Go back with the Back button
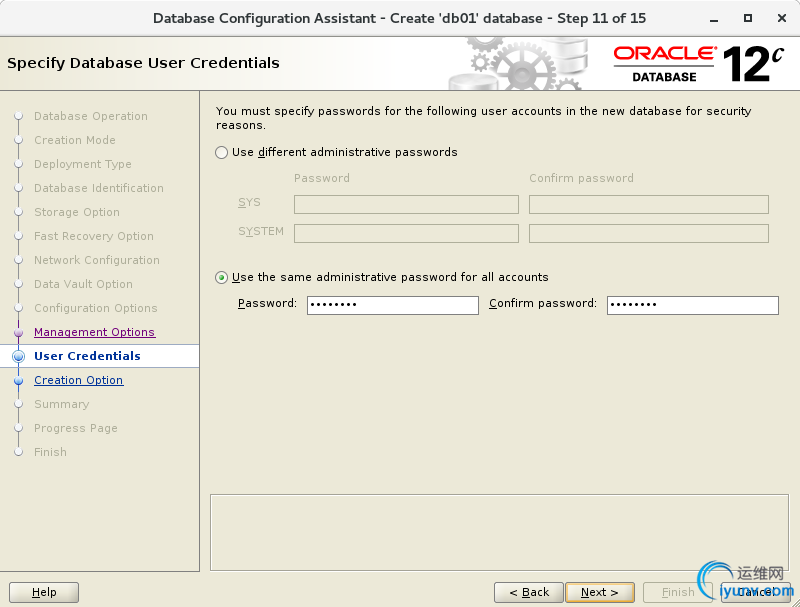The image size is (800, 607). (529, 592)
